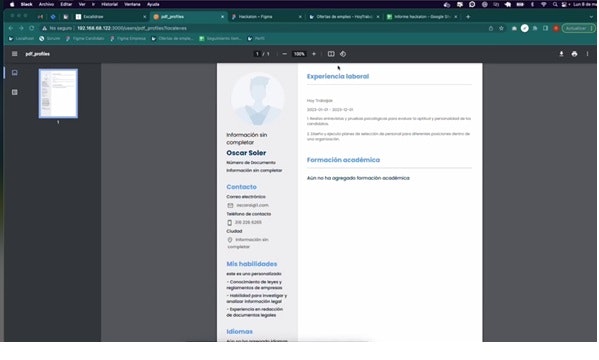Open a new browser tab

[x=468, y=17]
